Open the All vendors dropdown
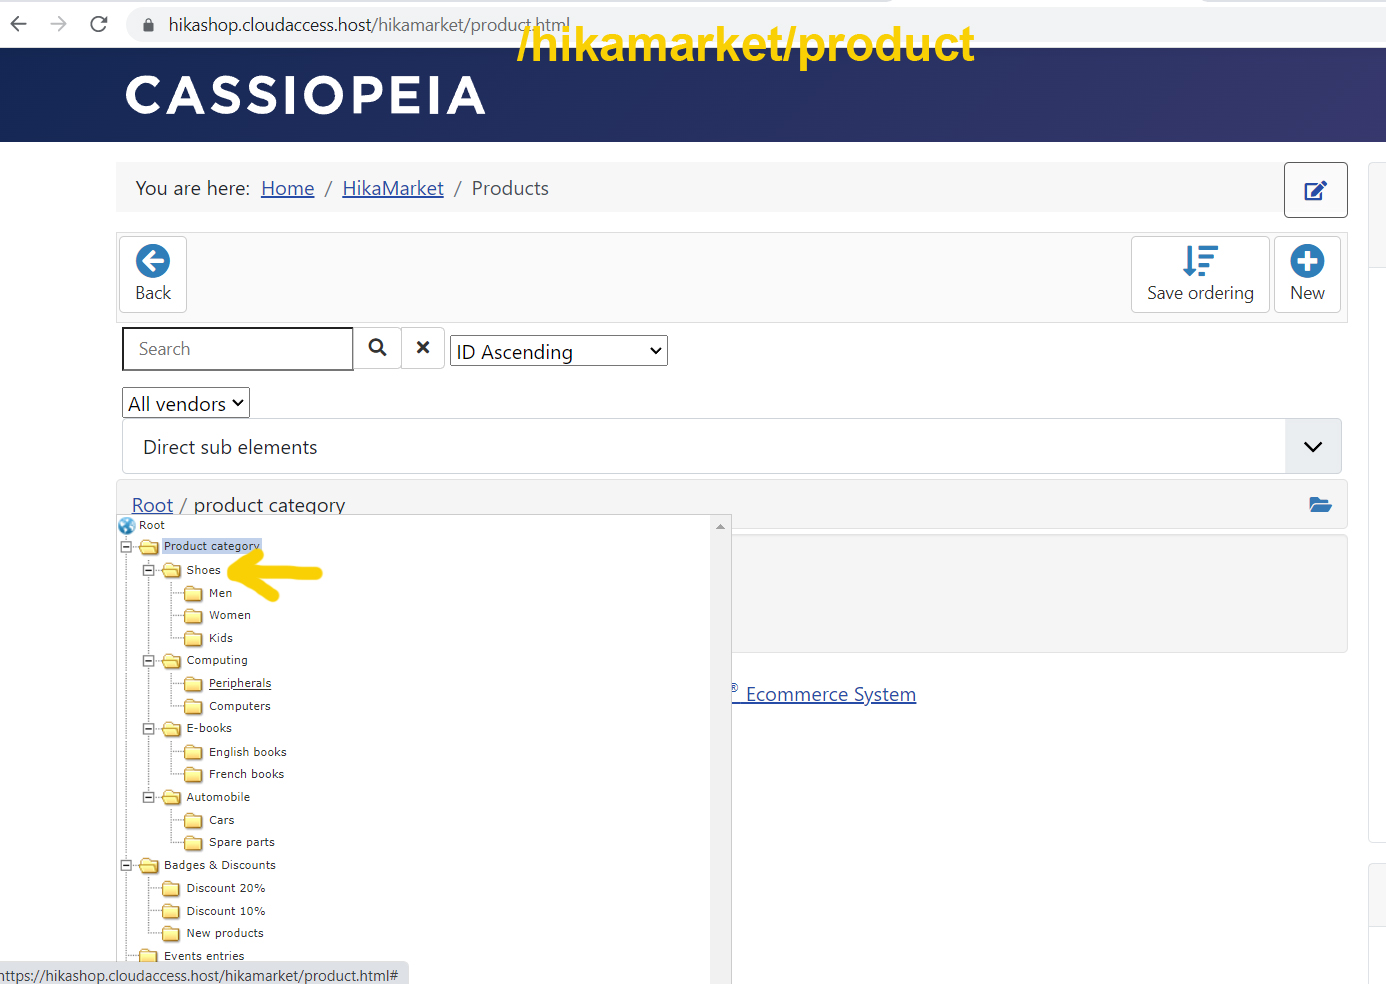The width and height of the screenshot is (1386, 984). pos(186,403)
